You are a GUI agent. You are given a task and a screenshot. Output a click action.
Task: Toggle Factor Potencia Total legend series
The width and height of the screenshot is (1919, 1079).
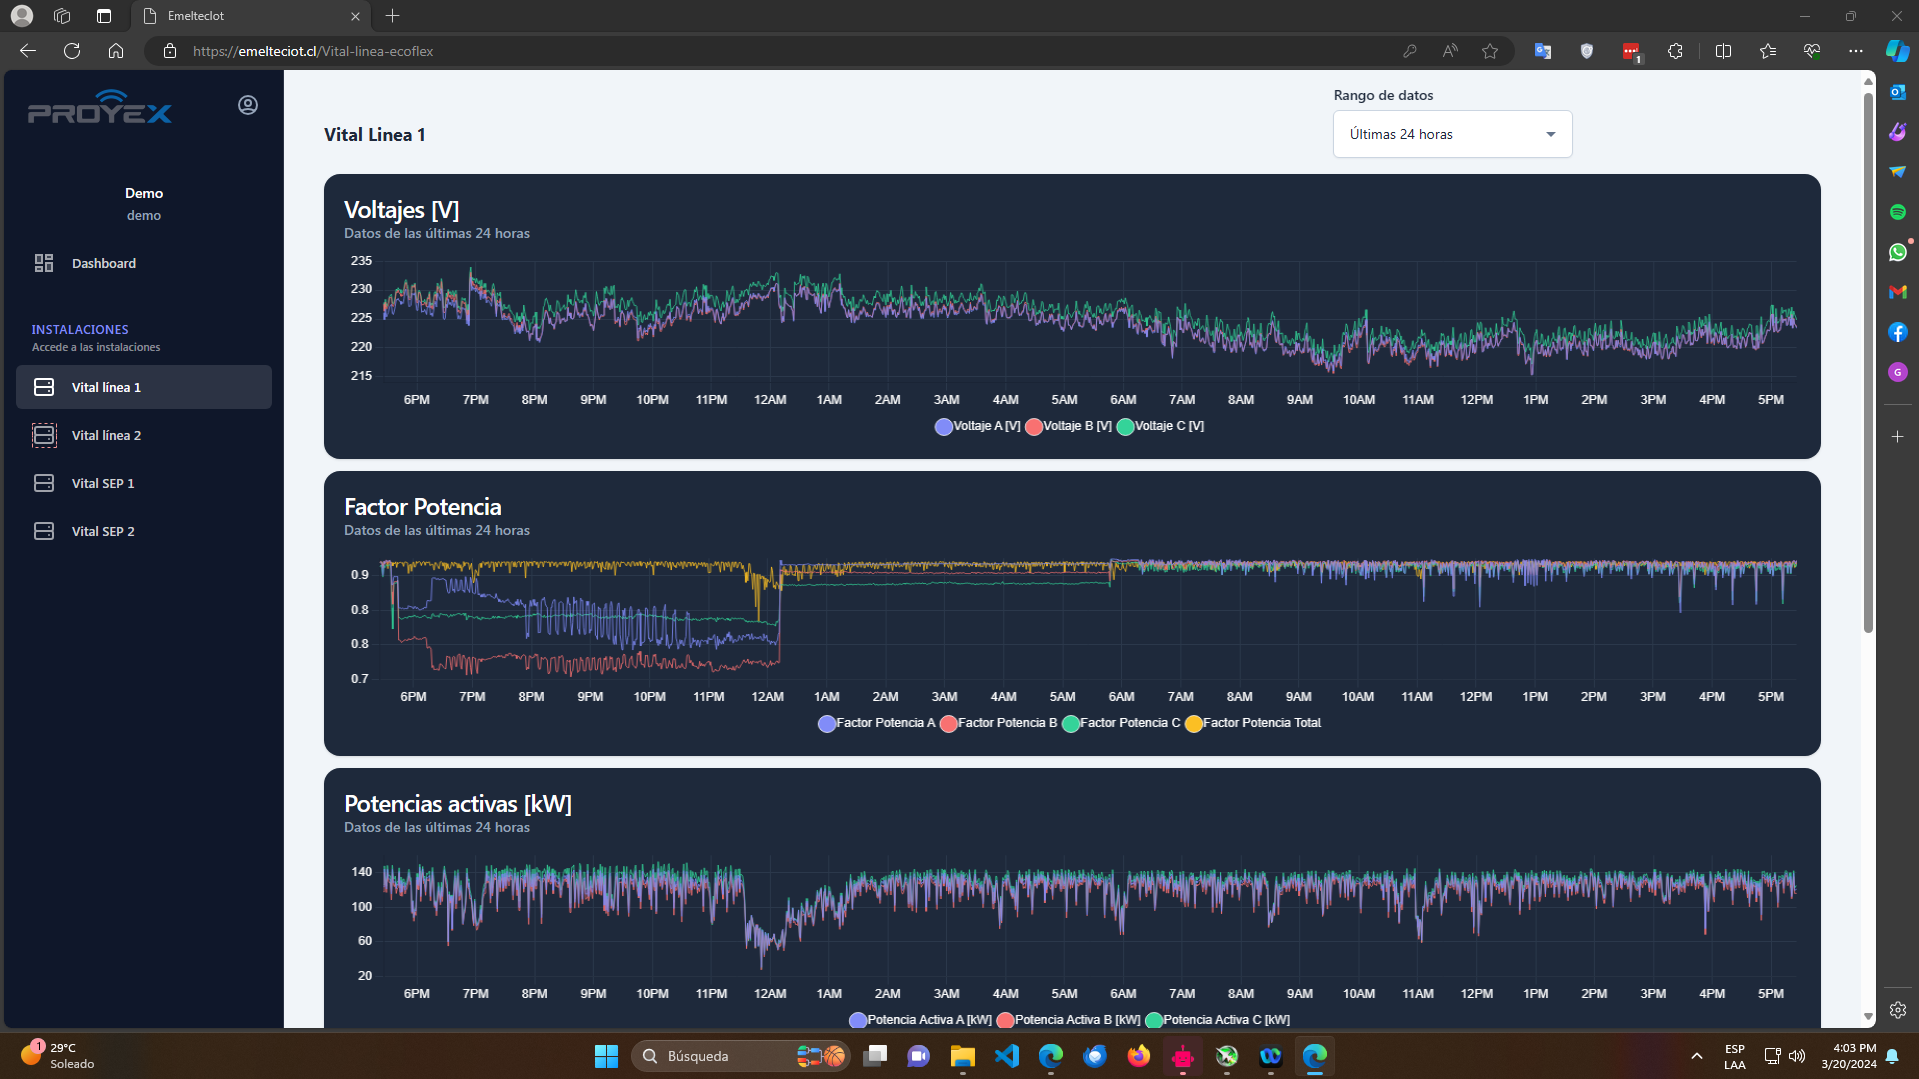point(1253,723)
